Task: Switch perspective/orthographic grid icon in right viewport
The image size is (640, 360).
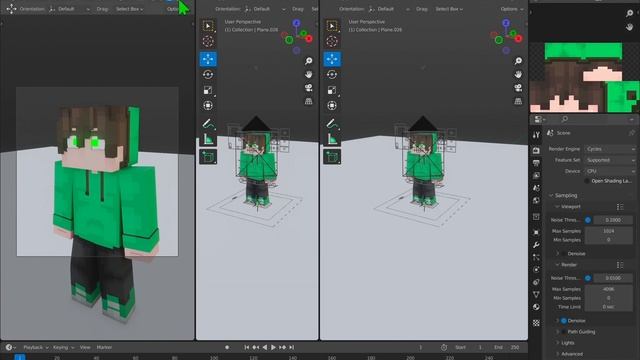Action: click(x=518, y=101)
